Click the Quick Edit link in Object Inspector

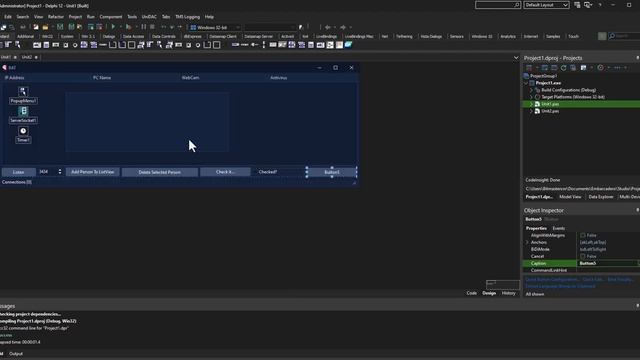coord(593,280)
